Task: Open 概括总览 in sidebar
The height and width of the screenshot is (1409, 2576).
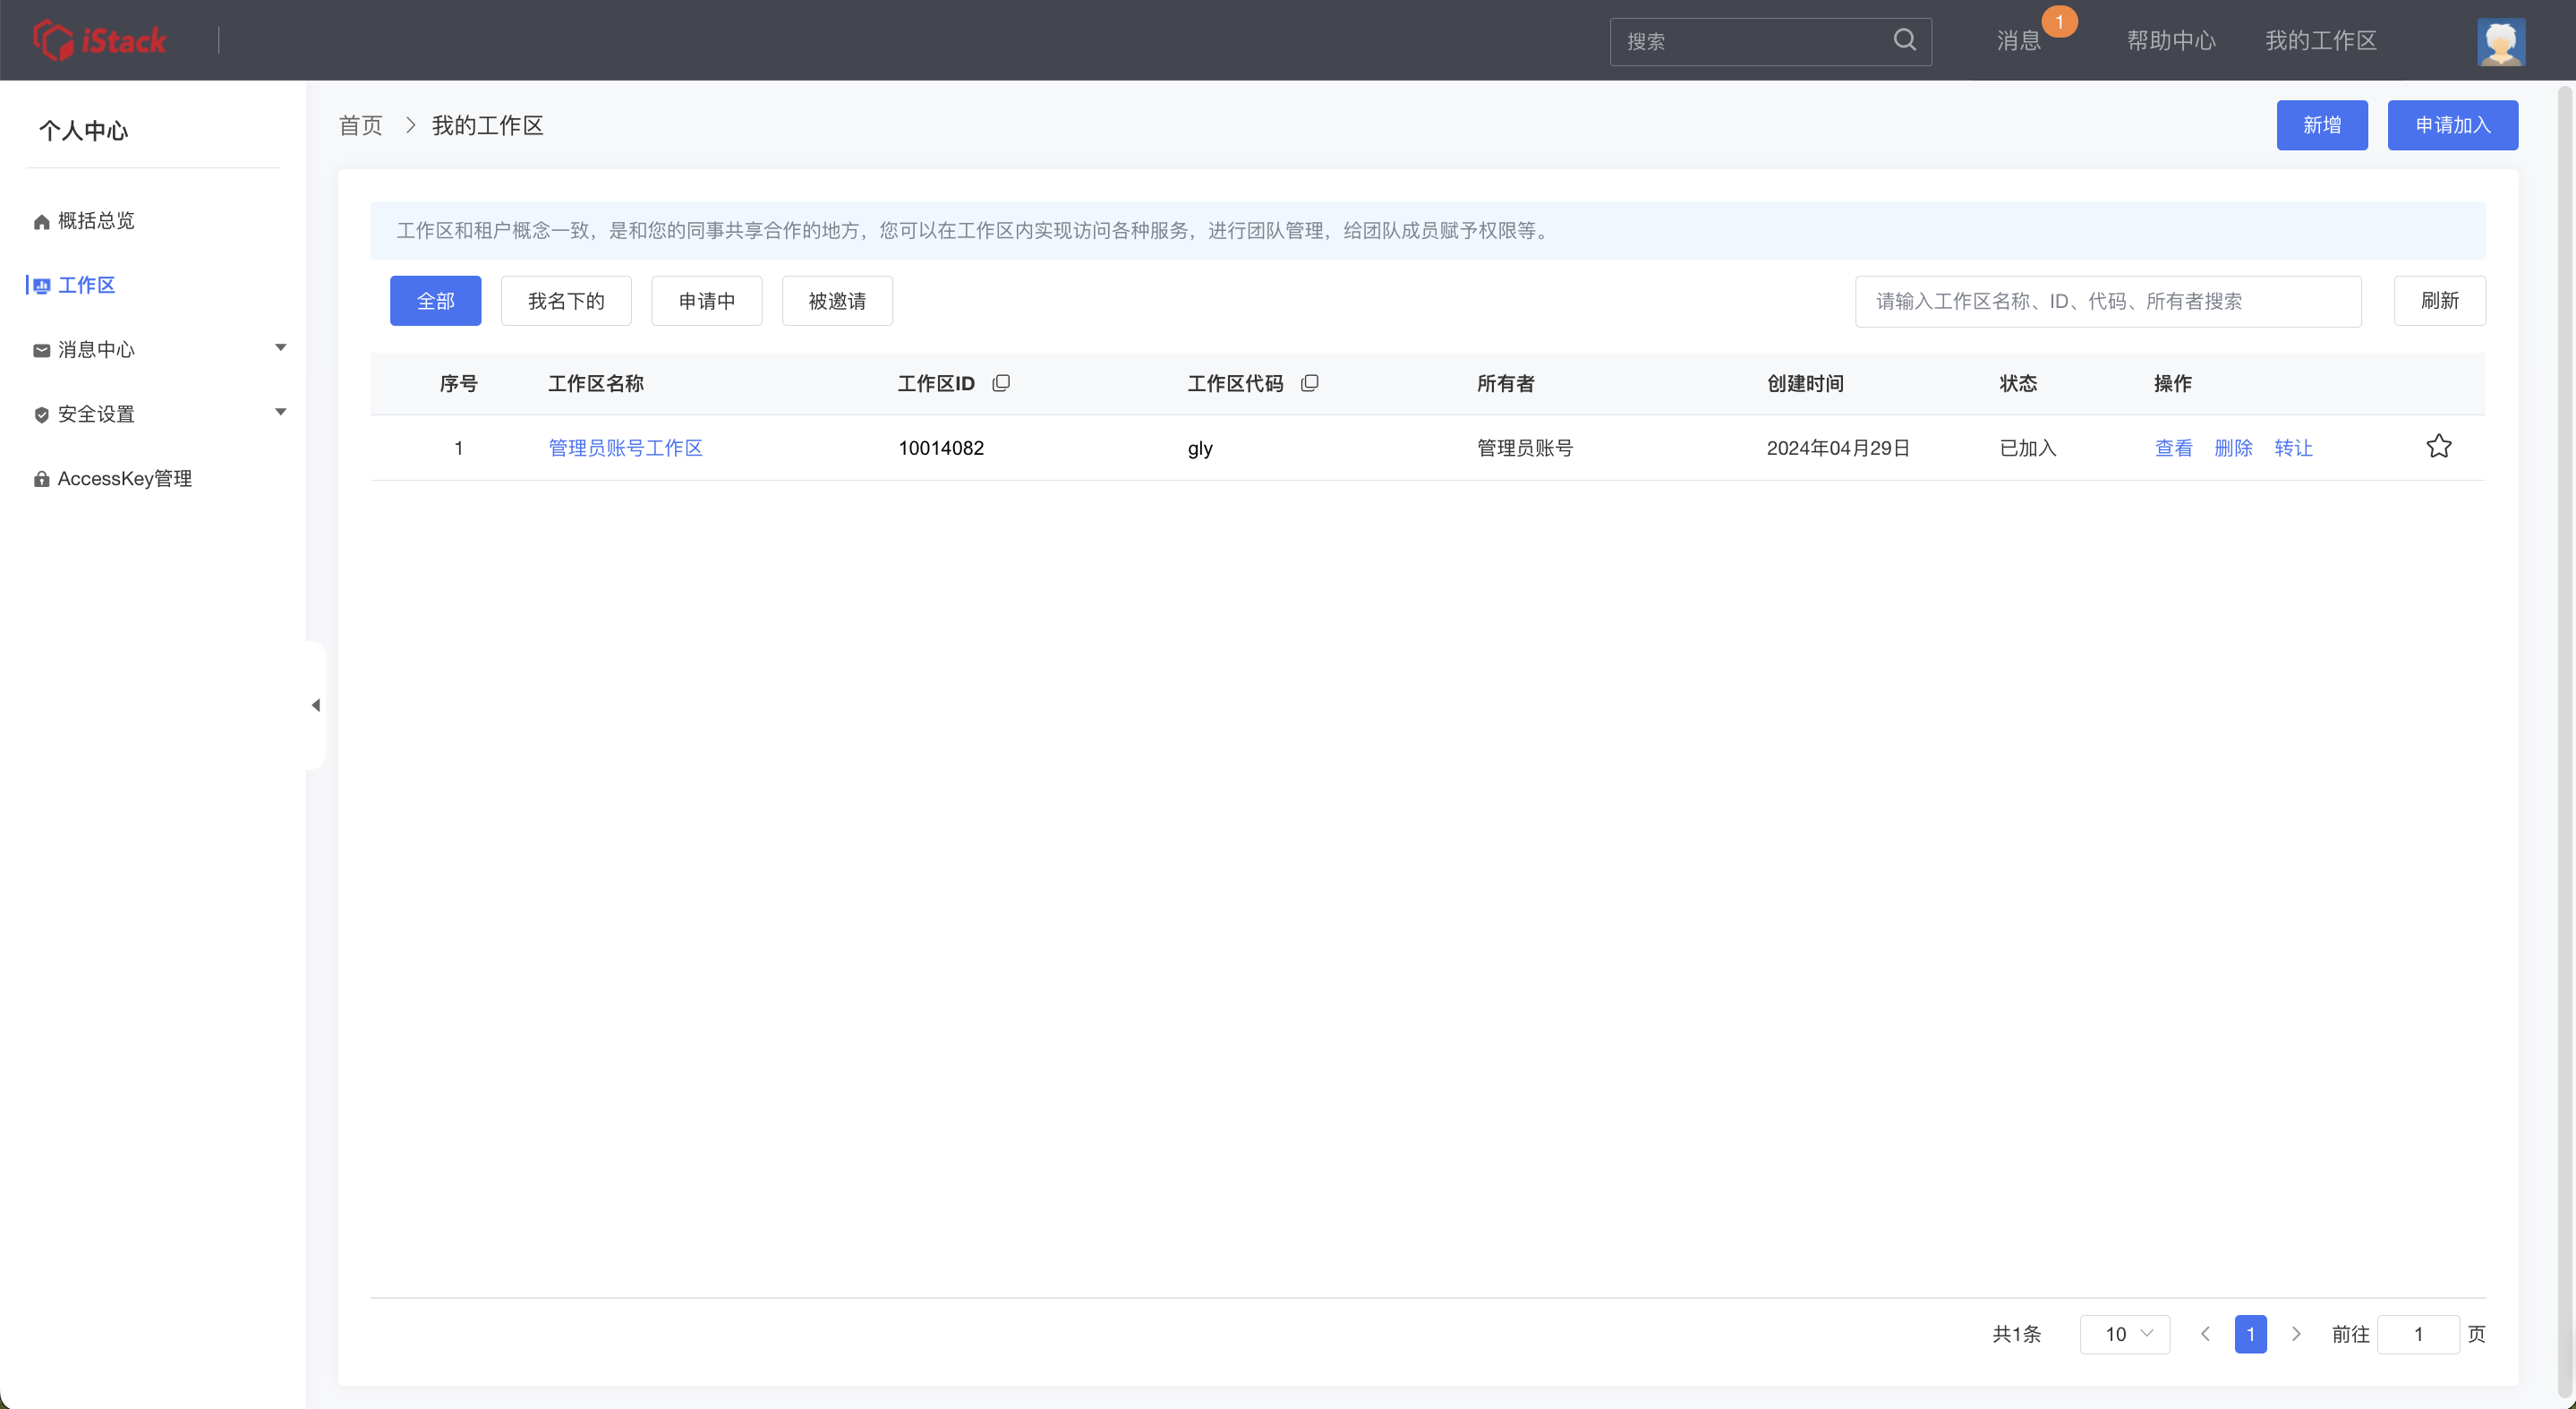Action: 96,220
